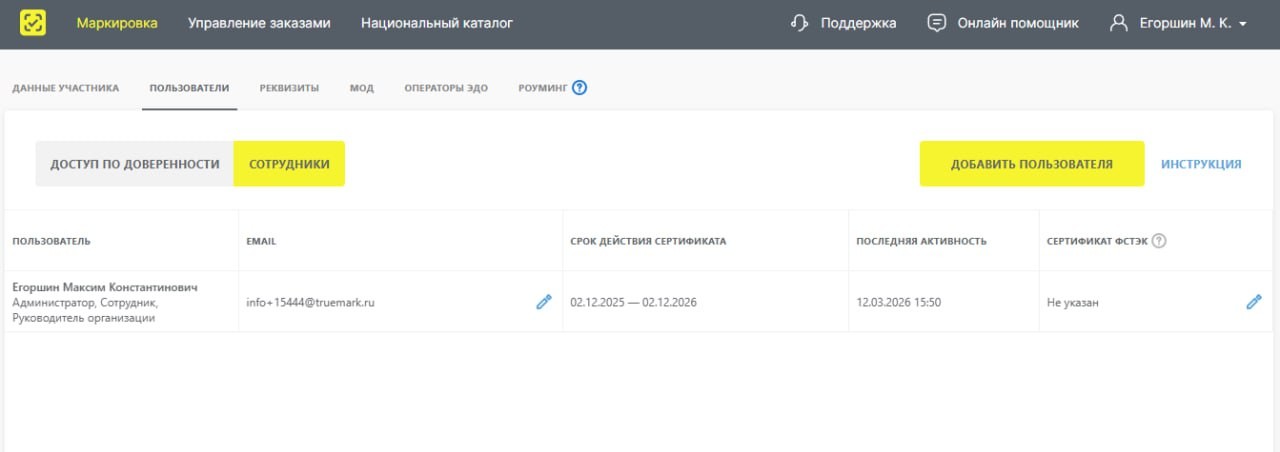Click the user profile avatar icon
Image resolution: width=1280 pixels, height=452 pixels.
[1119, 23]
